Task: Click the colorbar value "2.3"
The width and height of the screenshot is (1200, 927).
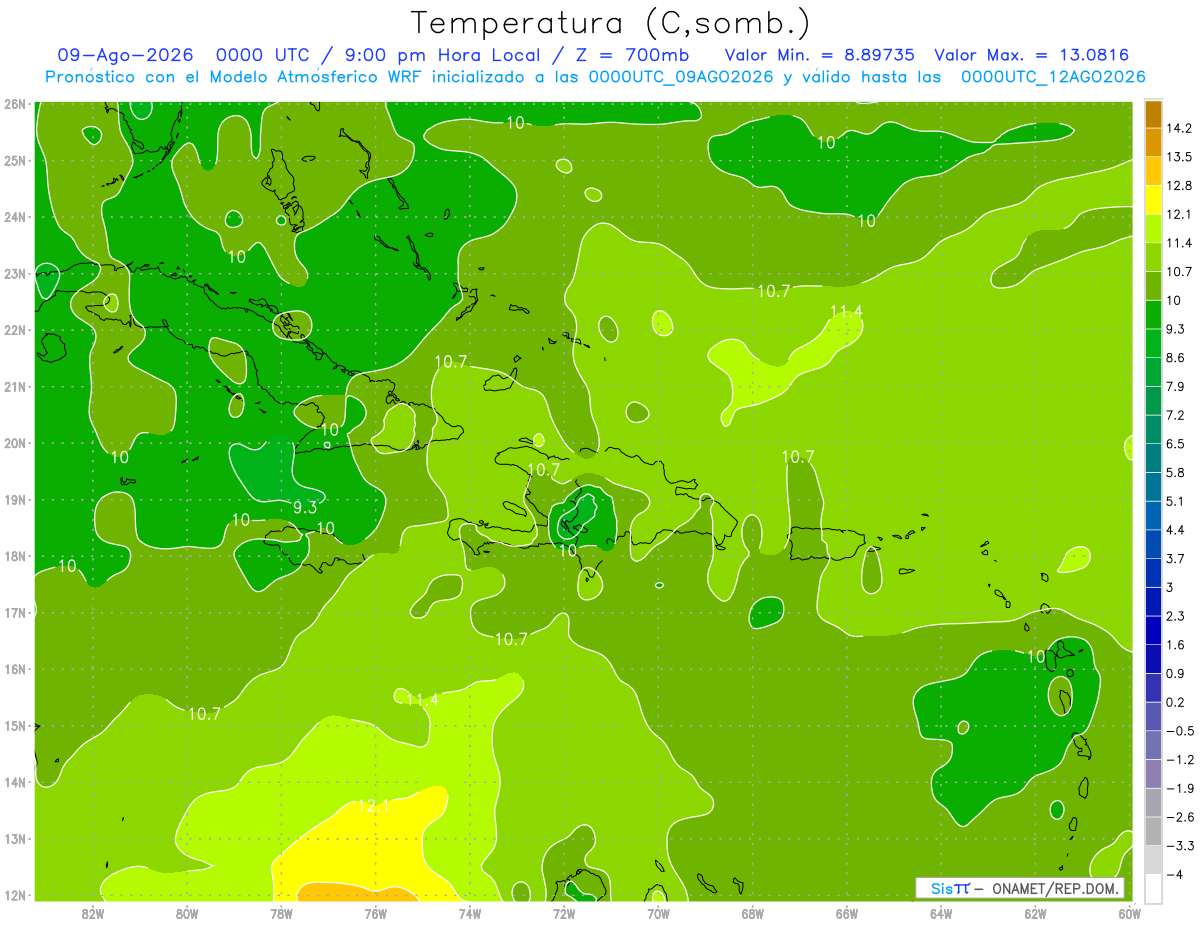Action: point(1175,616)
